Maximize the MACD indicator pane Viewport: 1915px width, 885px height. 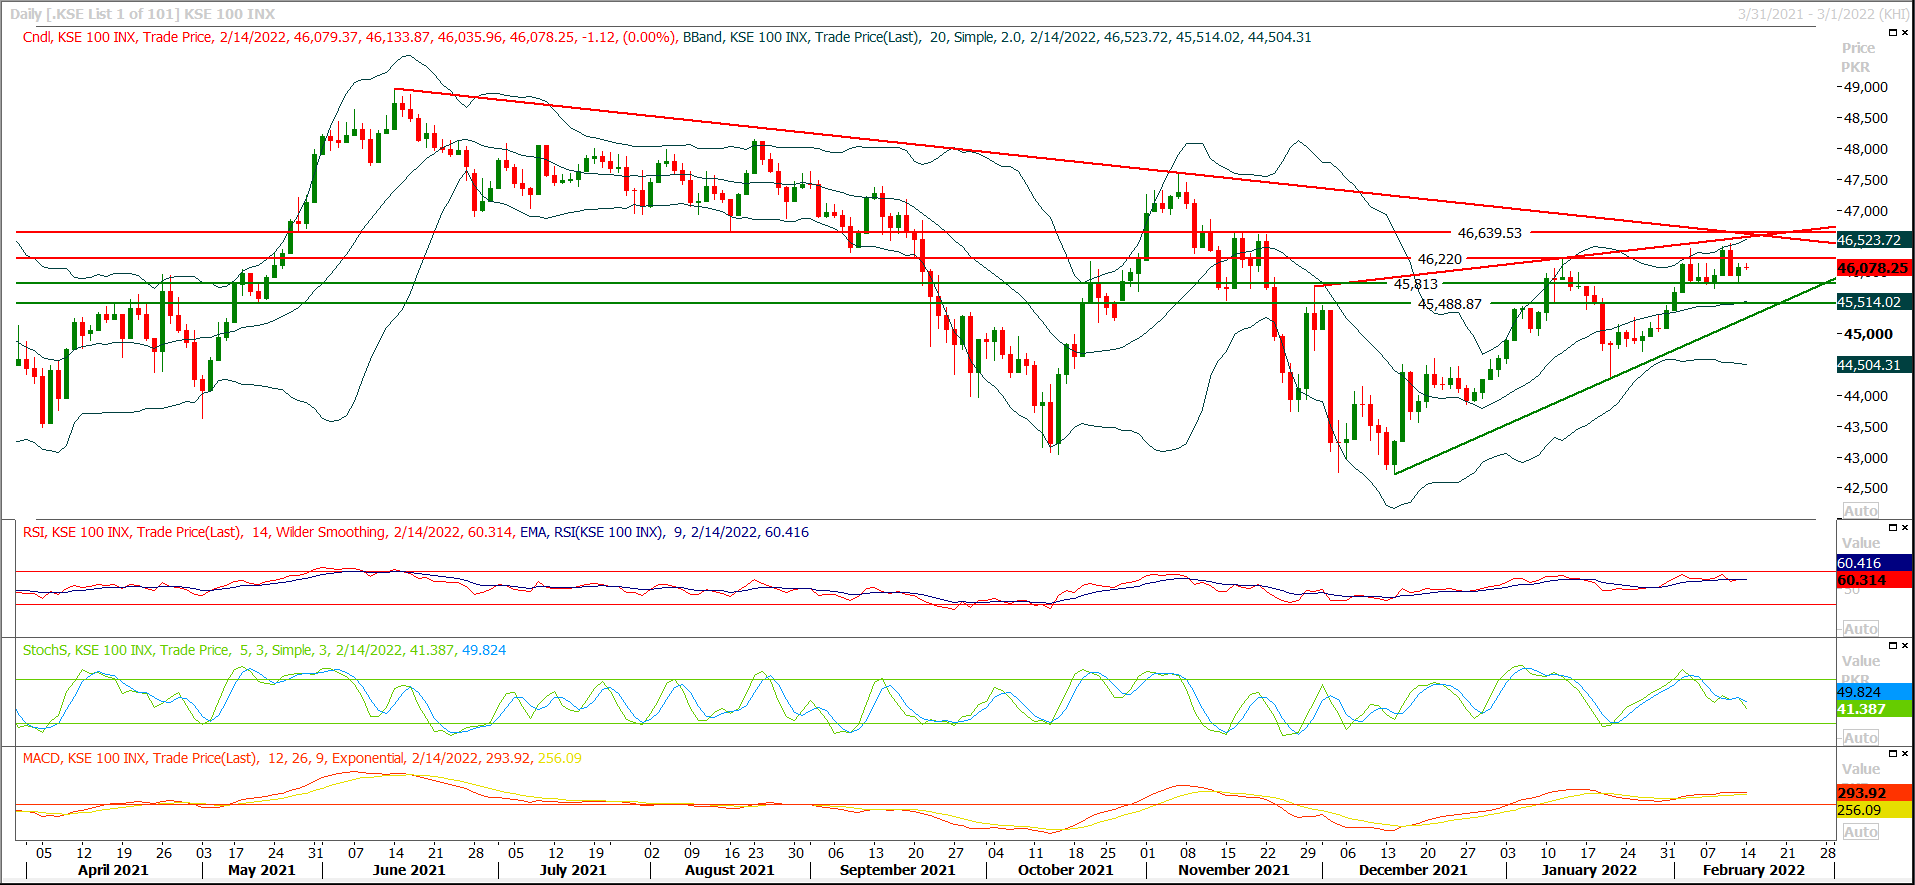(1892, 753)
